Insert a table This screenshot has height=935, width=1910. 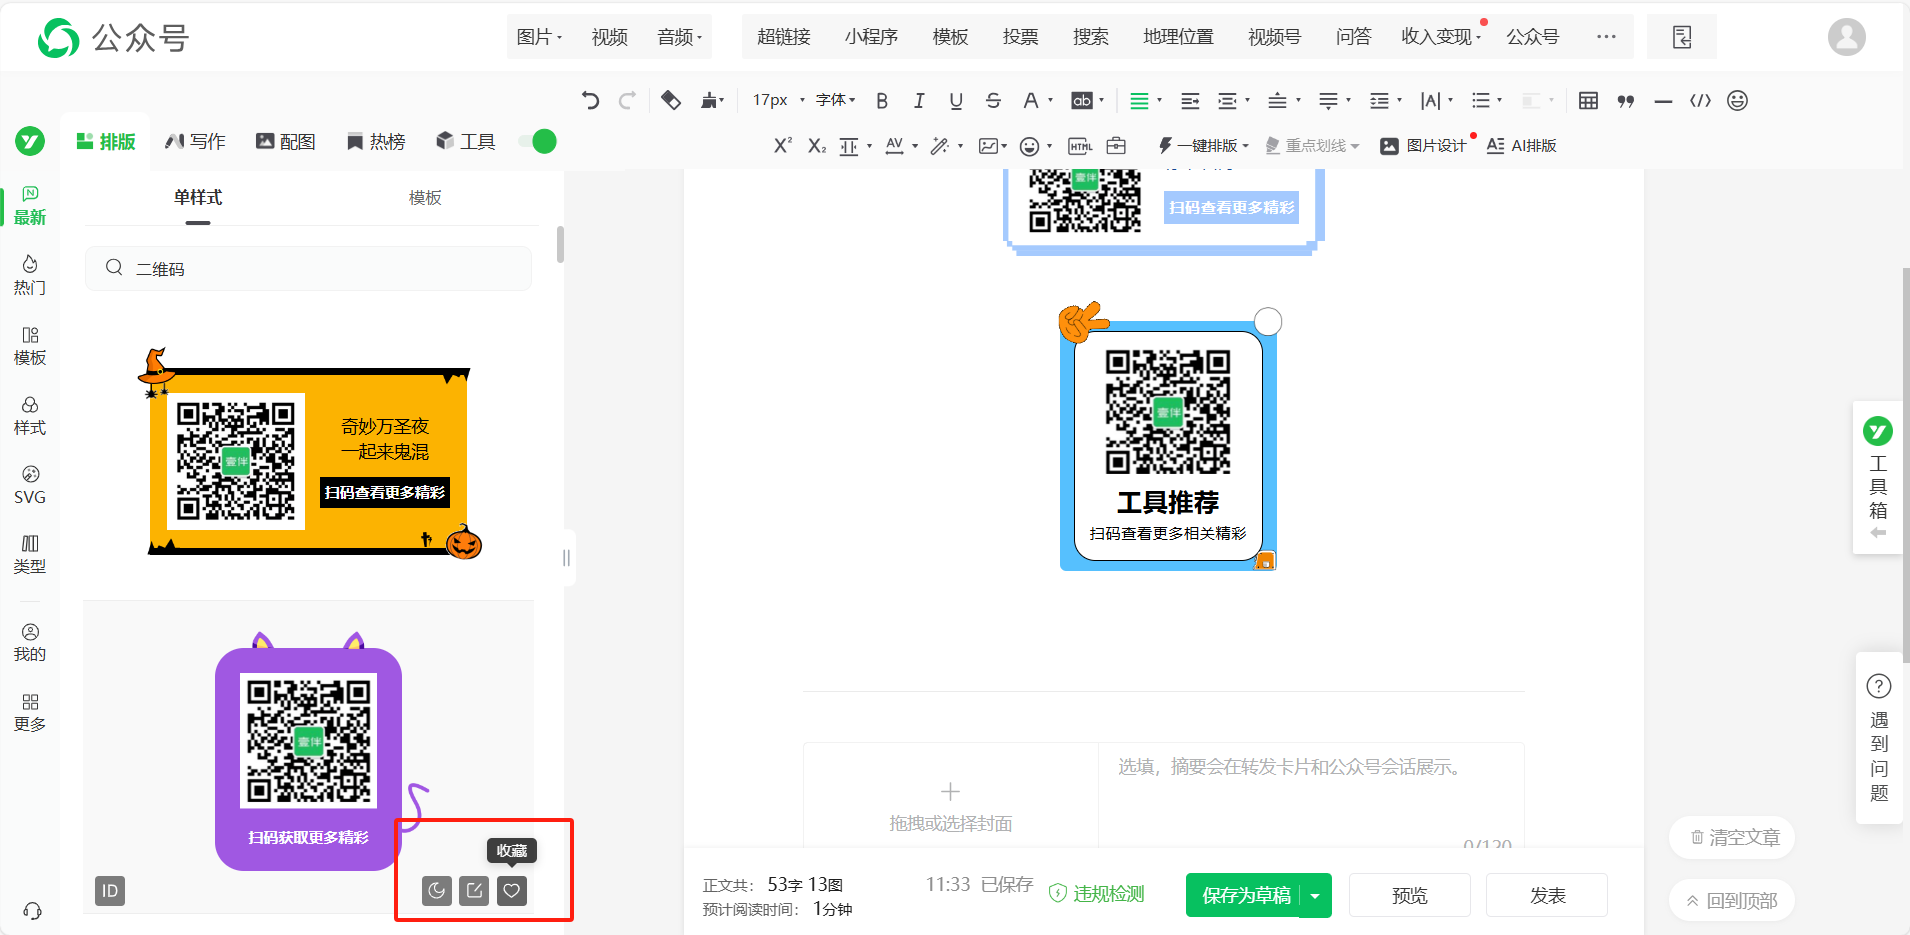click(x=1588, y=100)
